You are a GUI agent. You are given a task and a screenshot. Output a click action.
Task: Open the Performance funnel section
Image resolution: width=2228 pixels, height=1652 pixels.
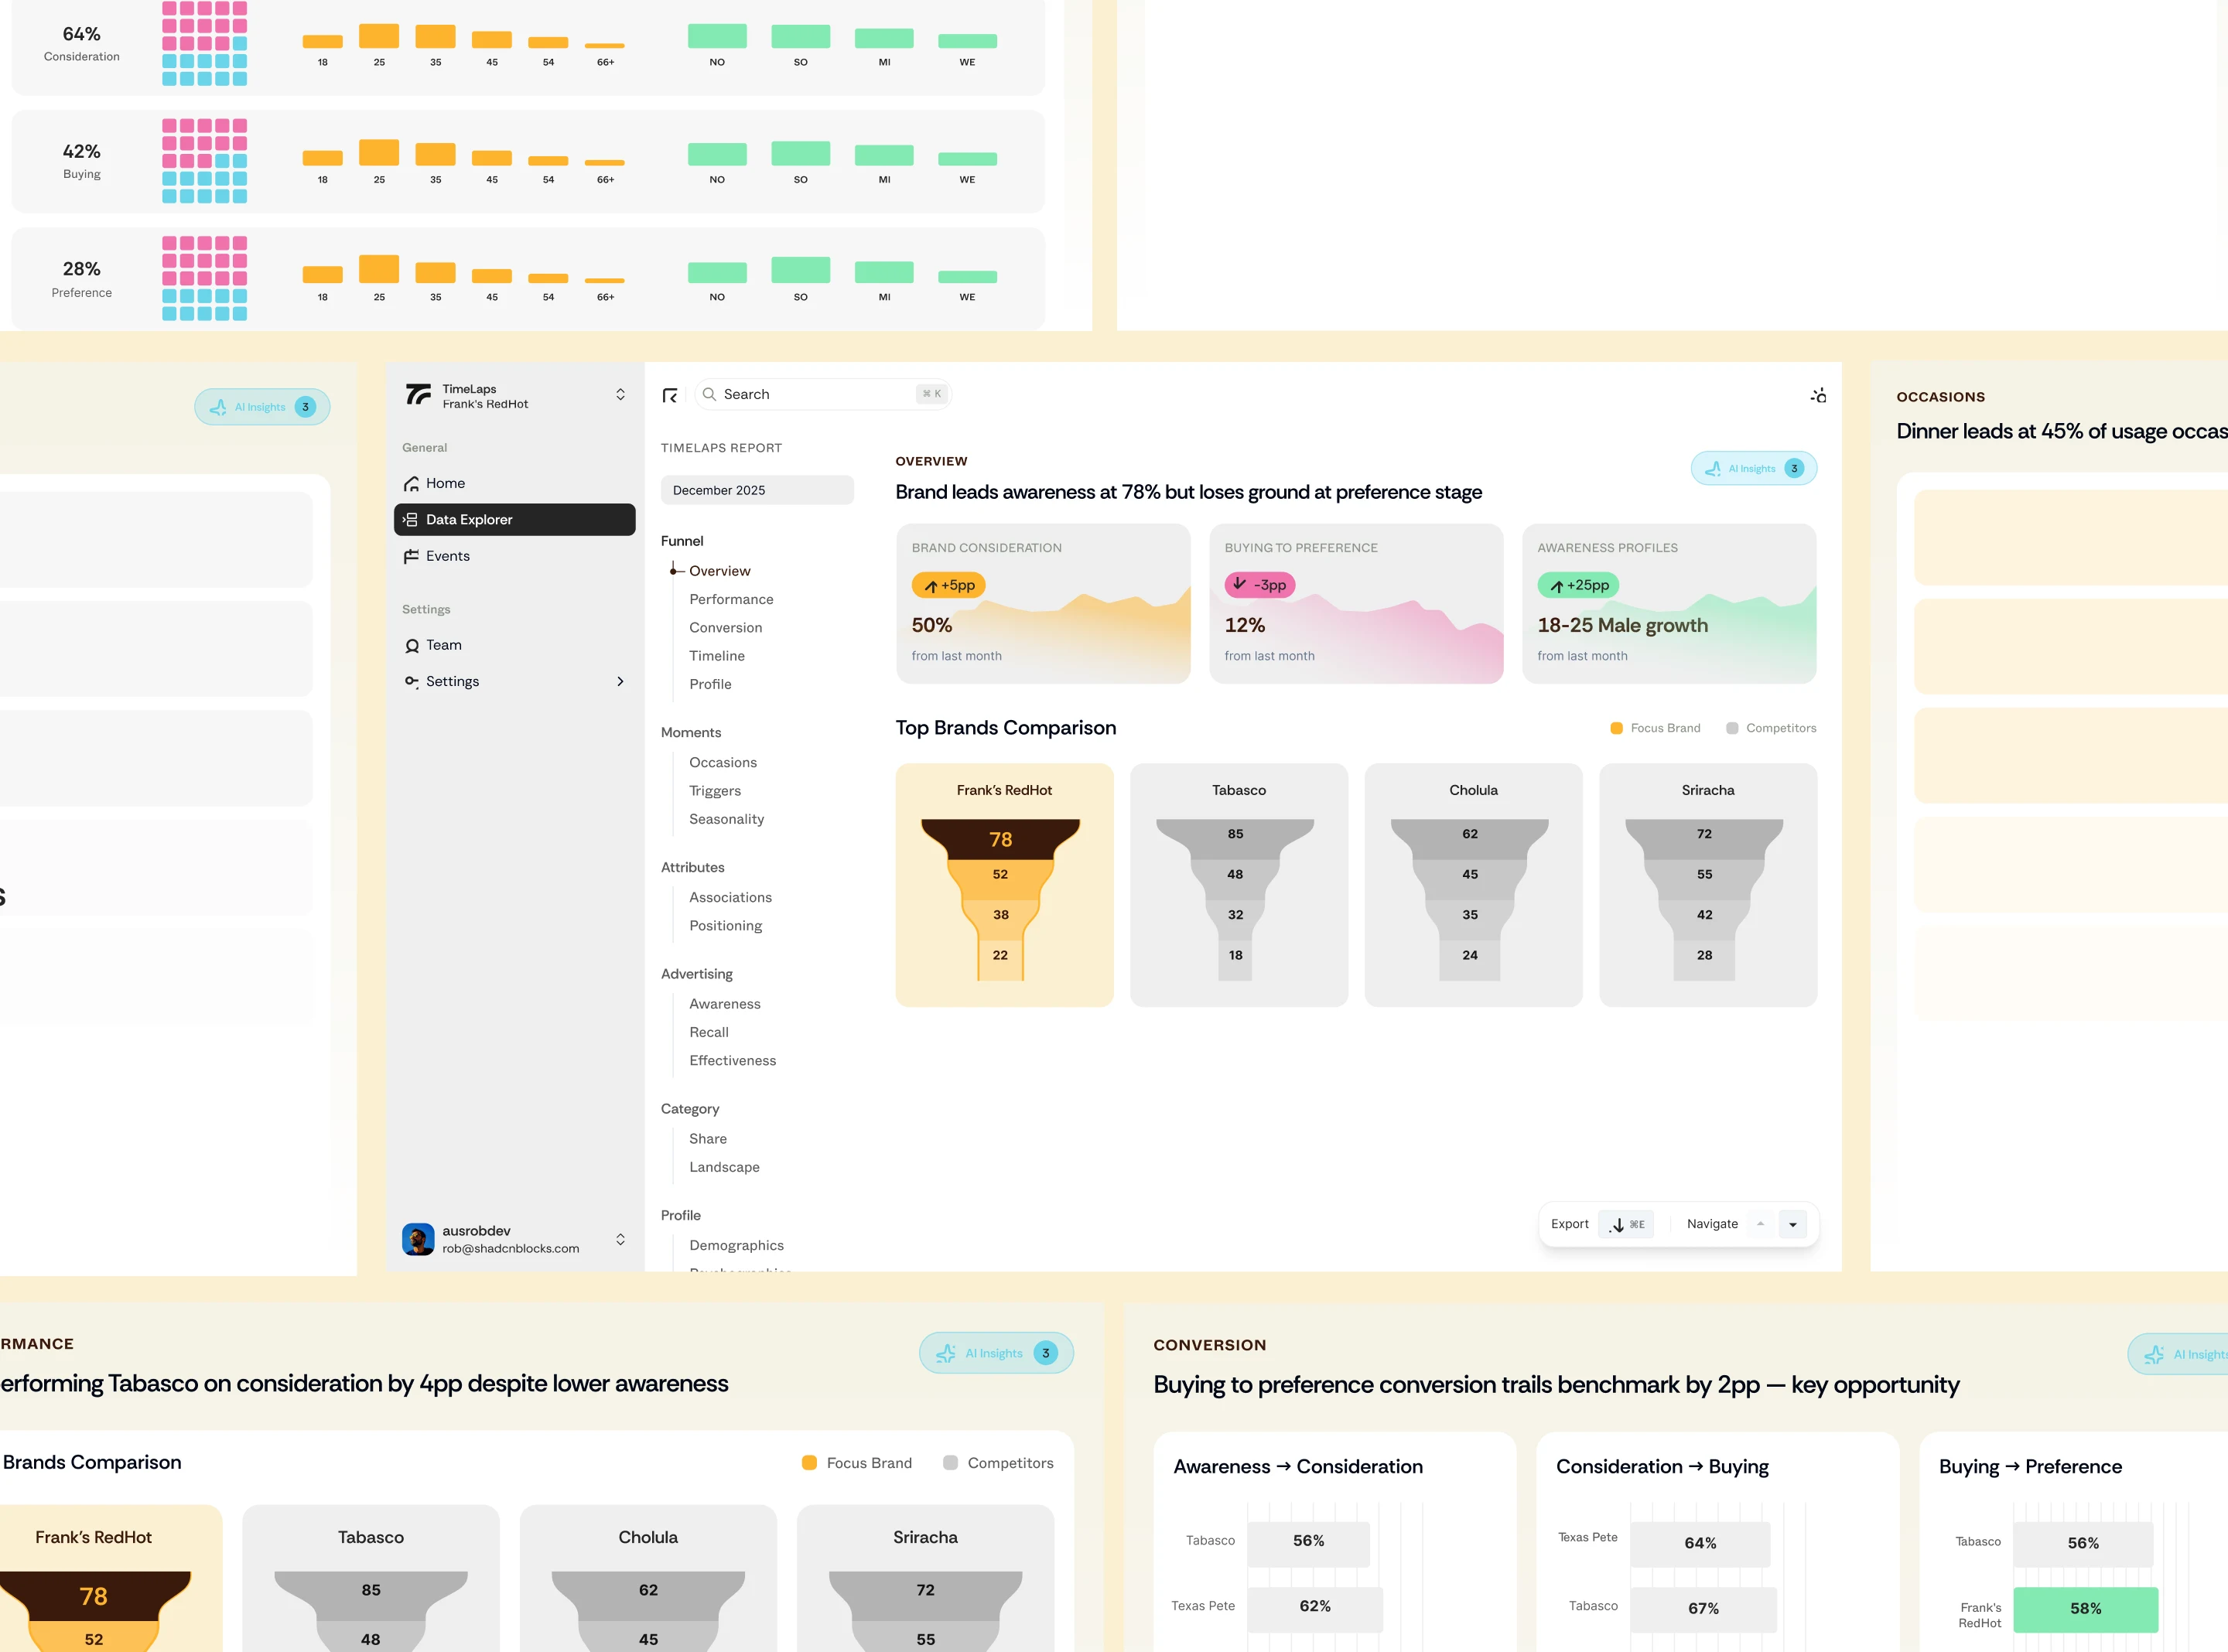[731, 600]
